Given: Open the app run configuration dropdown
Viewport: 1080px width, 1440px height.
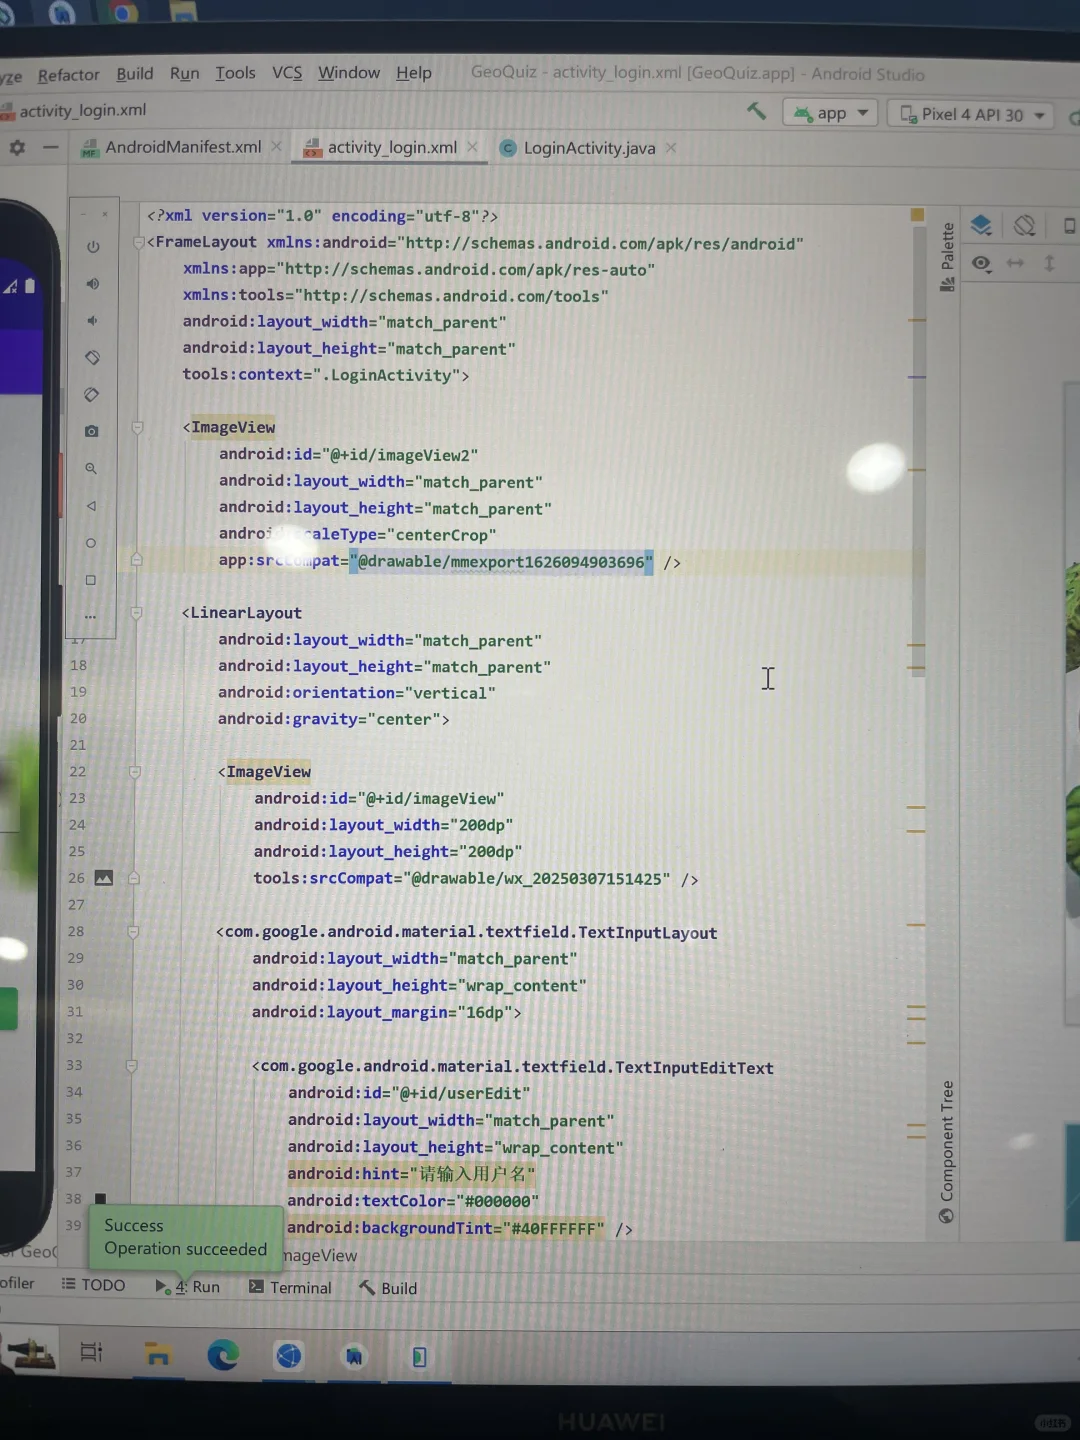Looking at the screenshot, I should 830,113.
